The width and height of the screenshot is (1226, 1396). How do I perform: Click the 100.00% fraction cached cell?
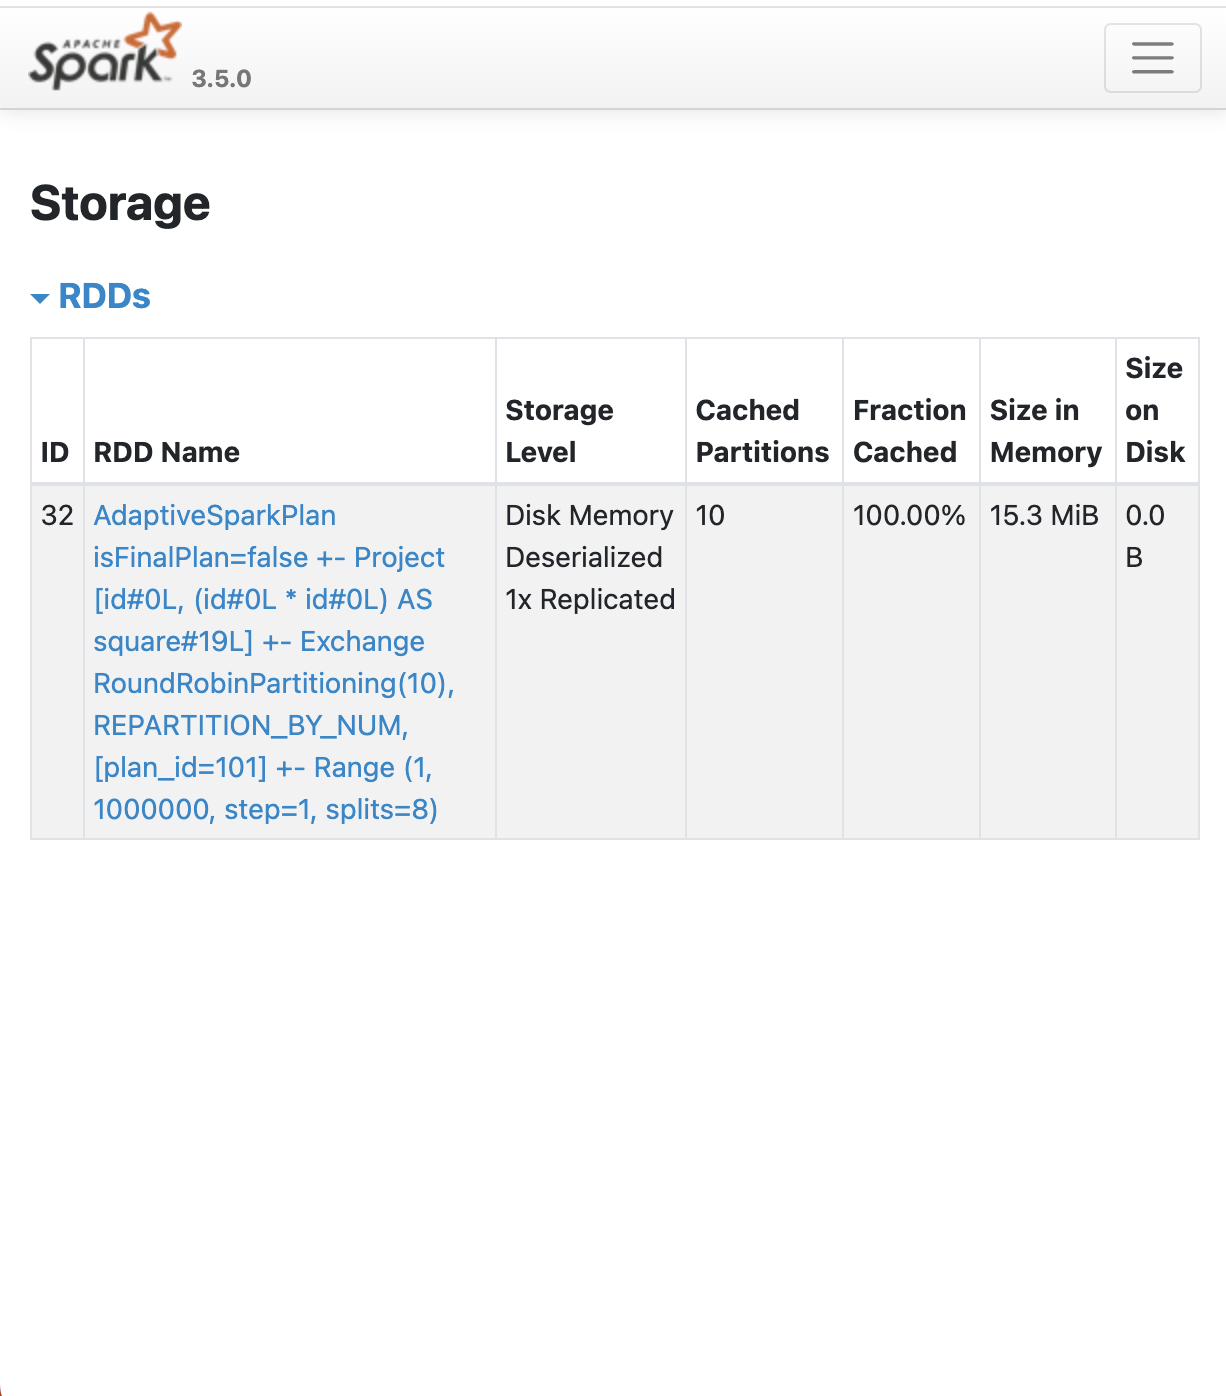tap(908, 516)
